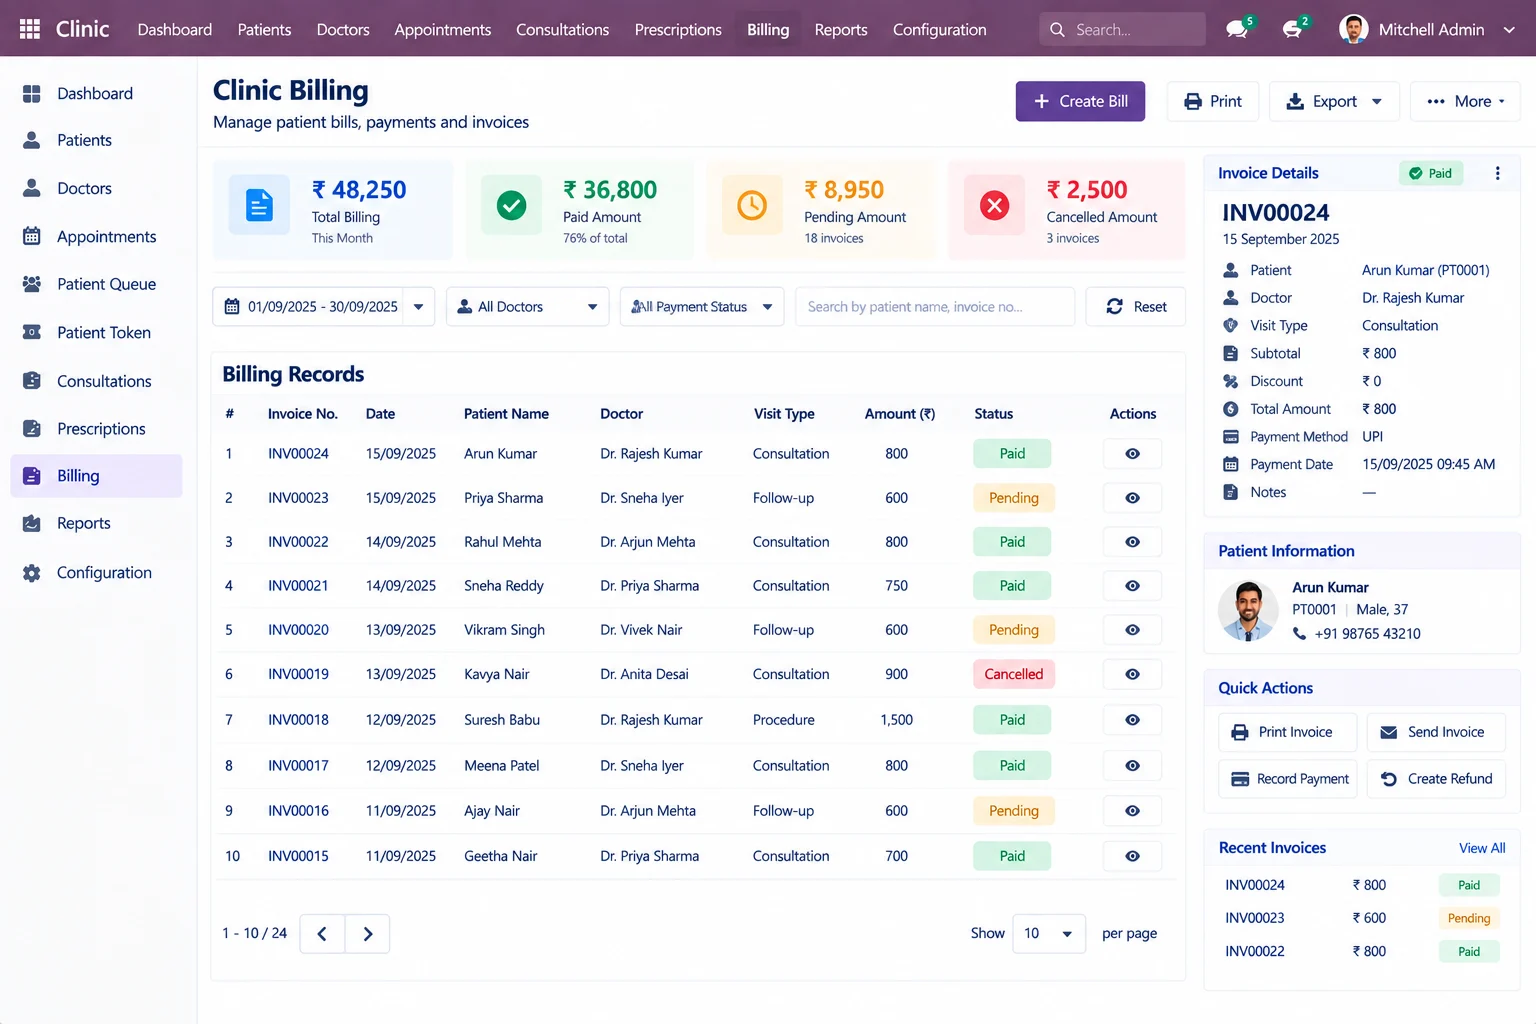Open the All Doctors filter dropdown

pyautogui.click(x=527, y=307)
